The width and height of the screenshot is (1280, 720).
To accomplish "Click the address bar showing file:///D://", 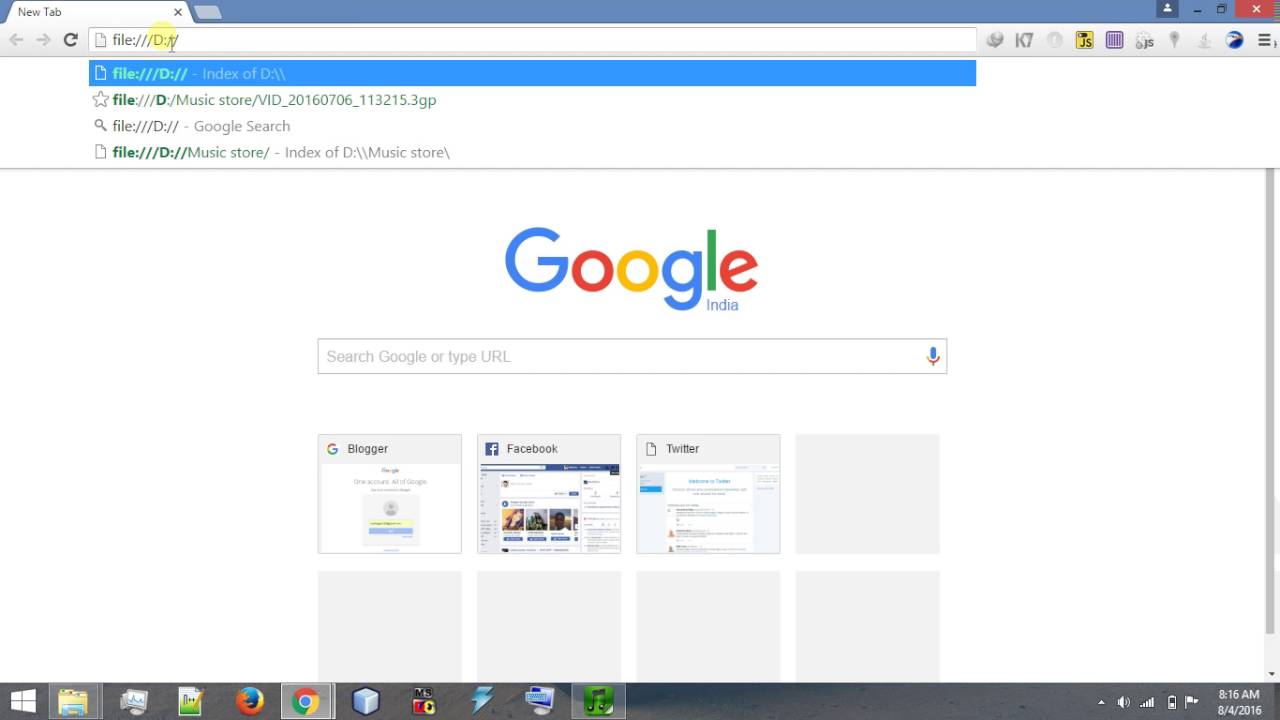I will pyautogui.click(x=532, y=40).
